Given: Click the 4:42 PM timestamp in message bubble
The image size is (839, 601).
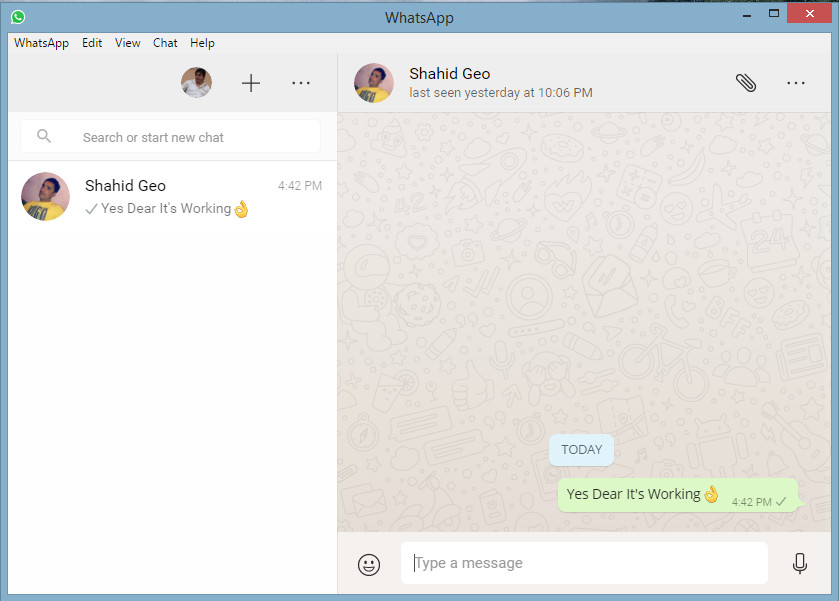Looking at the screenshot, I should click(x=752, y=502).
